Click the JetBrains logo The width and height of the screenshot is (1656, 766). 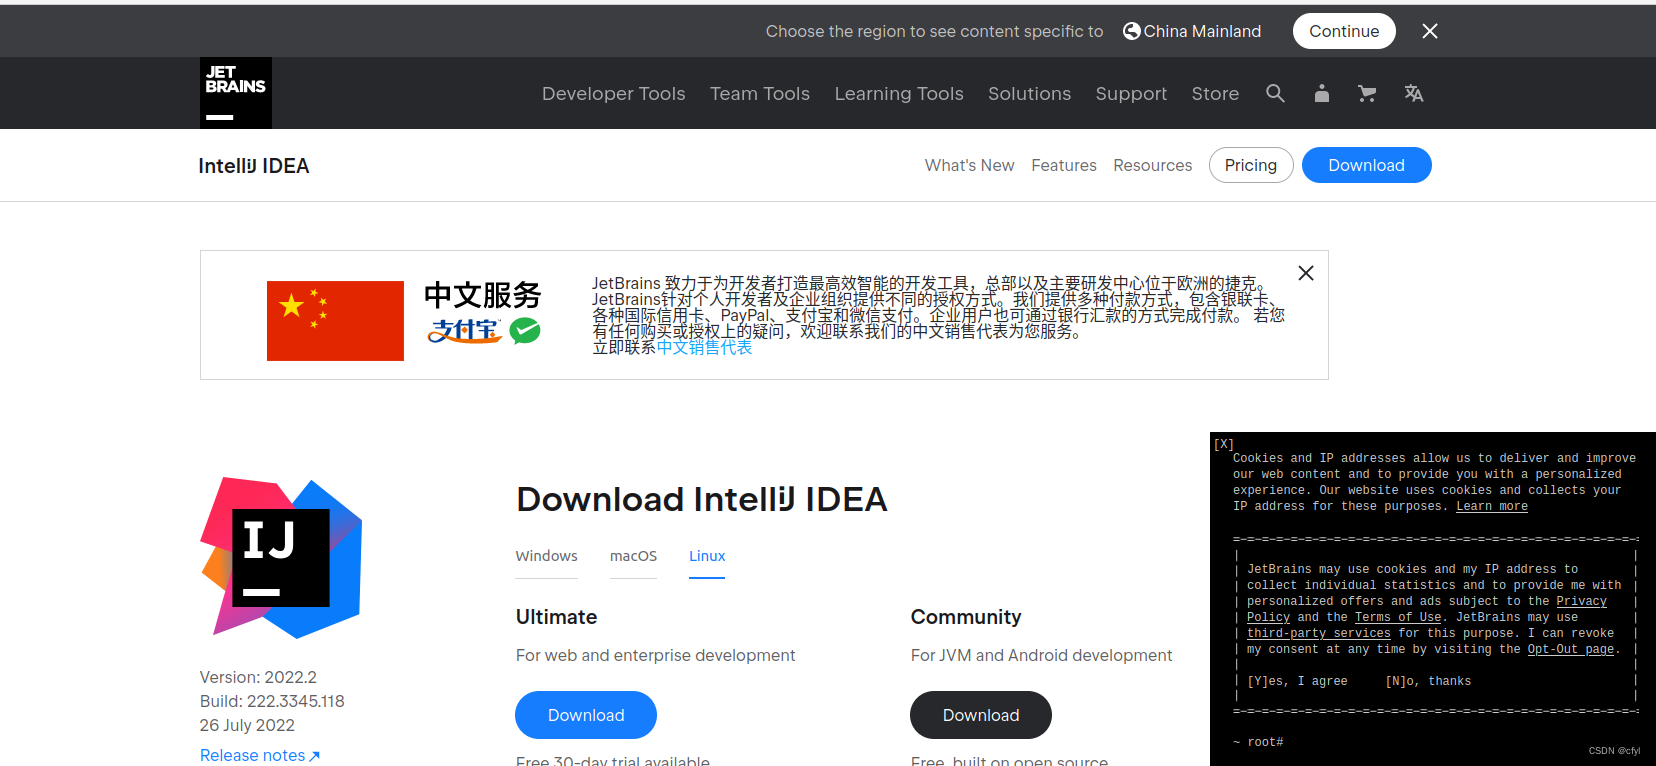tap(236, 93)
